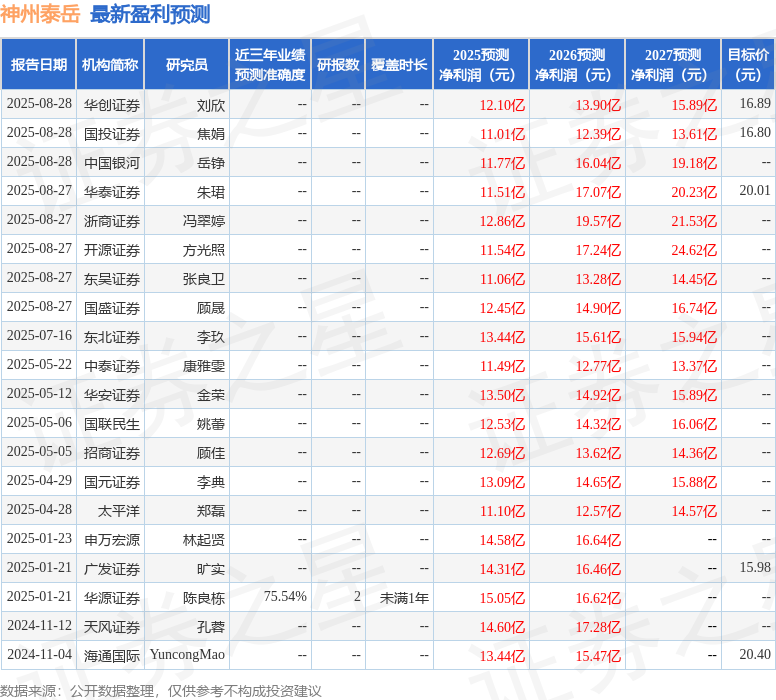Click analyst name YuncongMao
This screenshot has width=776, height=700.
pos(187,655)
